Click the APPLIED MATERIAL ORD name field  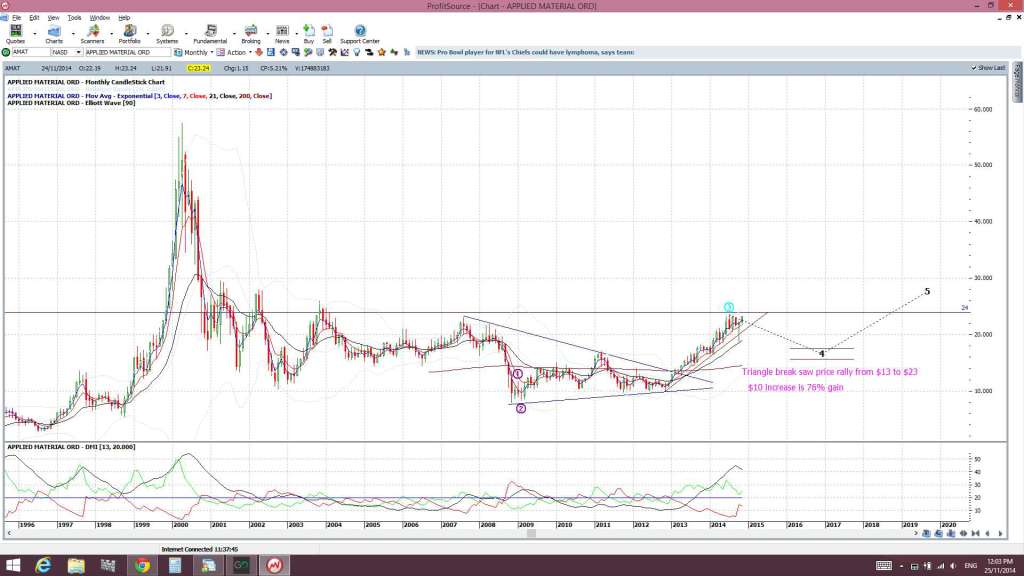pos(128,52)
